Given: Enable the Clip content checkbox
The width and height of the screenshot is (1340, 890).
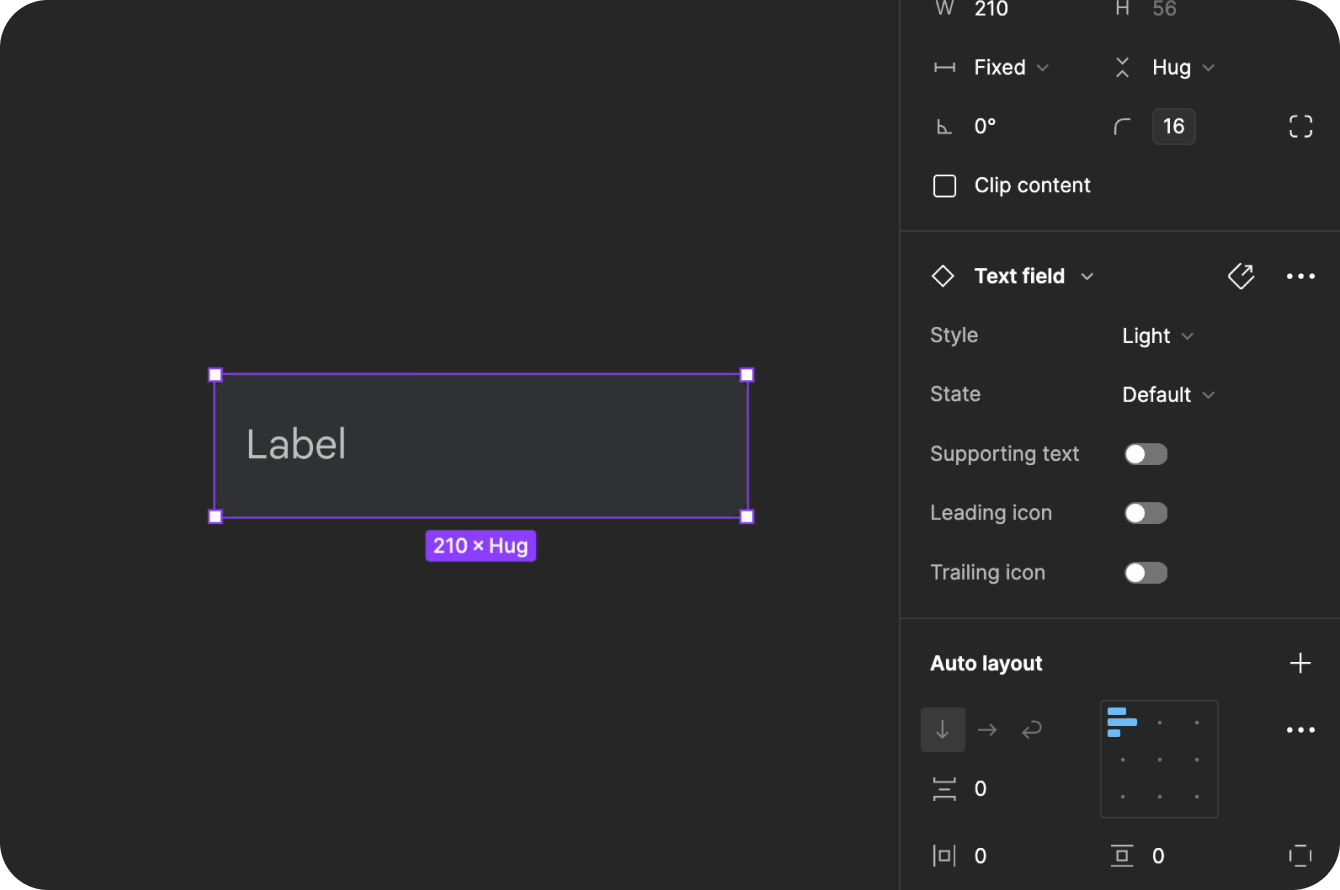Looking at the screenshot, I should 944,186.
